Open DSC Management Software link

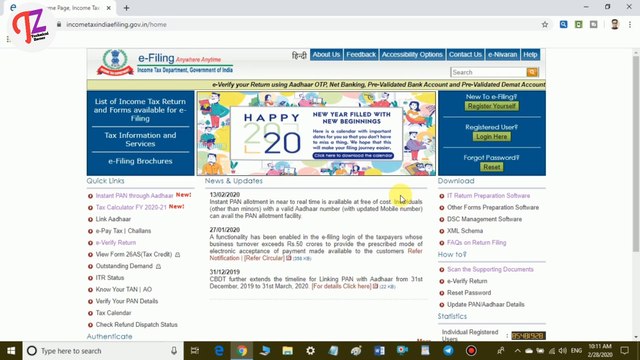point(484,219)
